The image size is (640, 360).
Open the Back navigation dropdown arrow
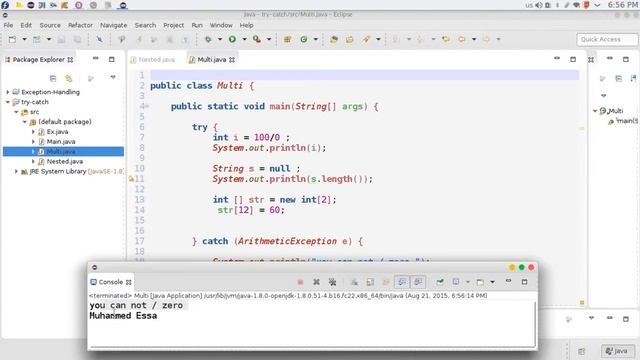474,39
